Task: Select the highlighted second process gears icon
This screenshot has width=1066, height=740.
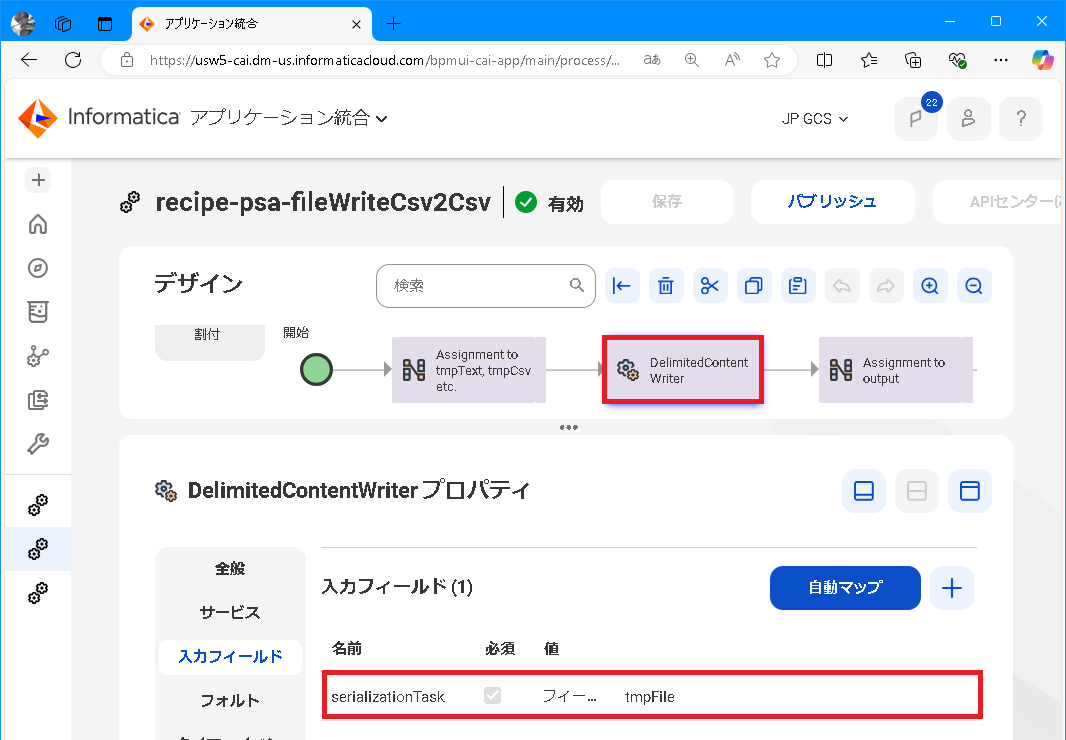Action: [38, 549]
